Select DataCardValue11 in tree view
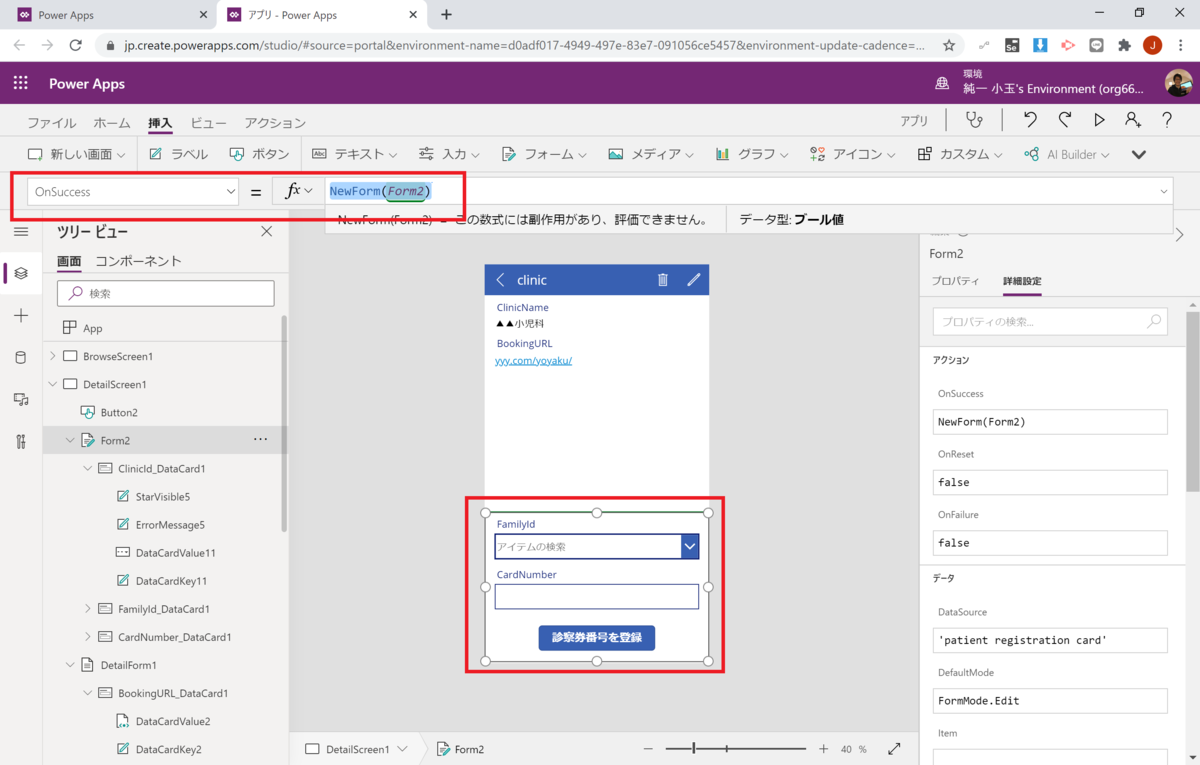The width and height of the screenshot is (1200, 765). click(x=175, y=552)
